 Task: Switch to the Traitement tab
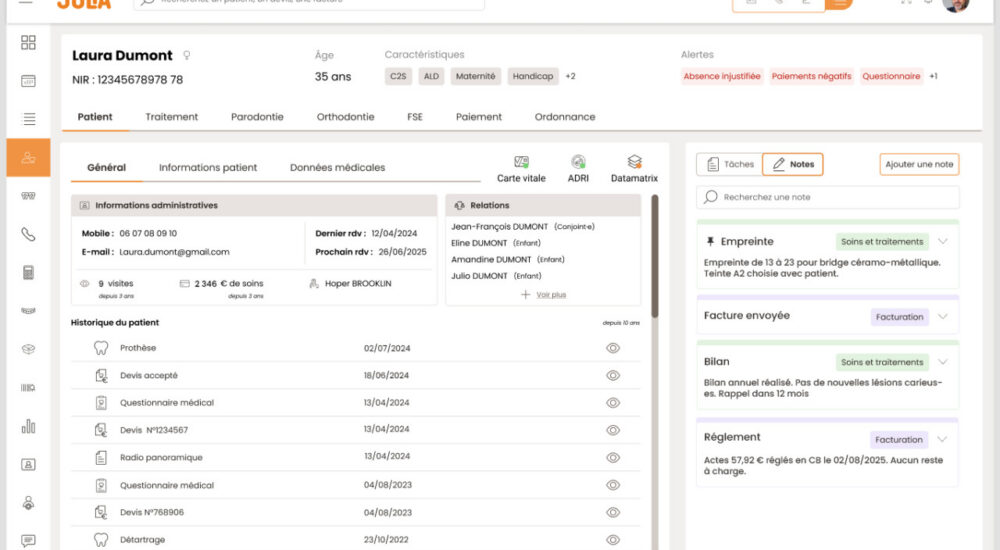pos(172,117)
